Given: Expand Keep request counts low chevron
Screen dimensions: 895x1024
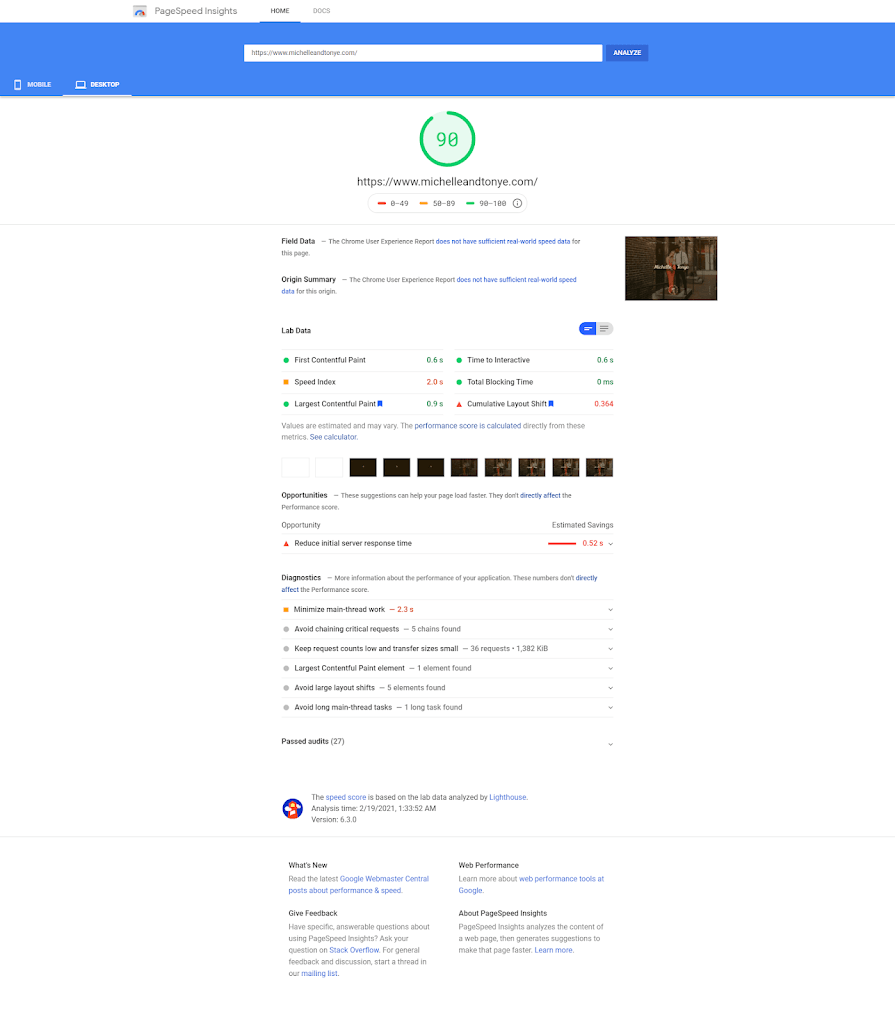Looking at the screenshot, I should click(x=610, y=649).
